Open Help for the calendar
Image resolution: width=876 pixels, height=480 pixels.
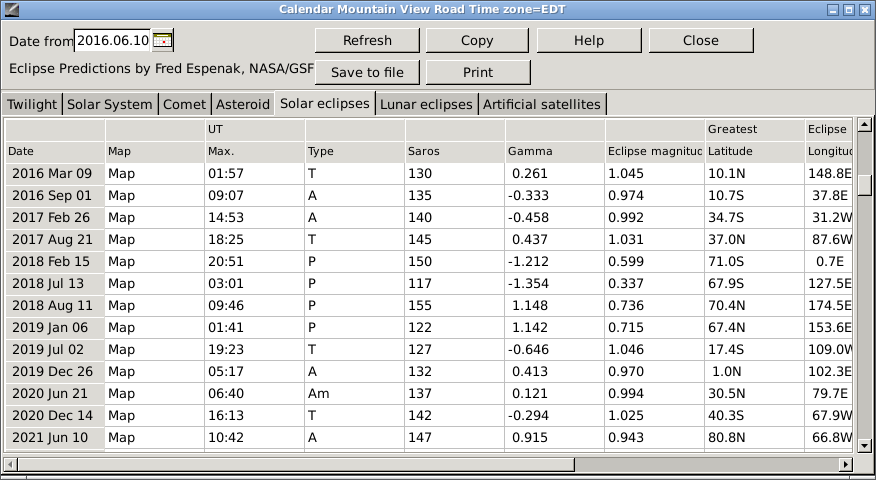click(589, 40)
